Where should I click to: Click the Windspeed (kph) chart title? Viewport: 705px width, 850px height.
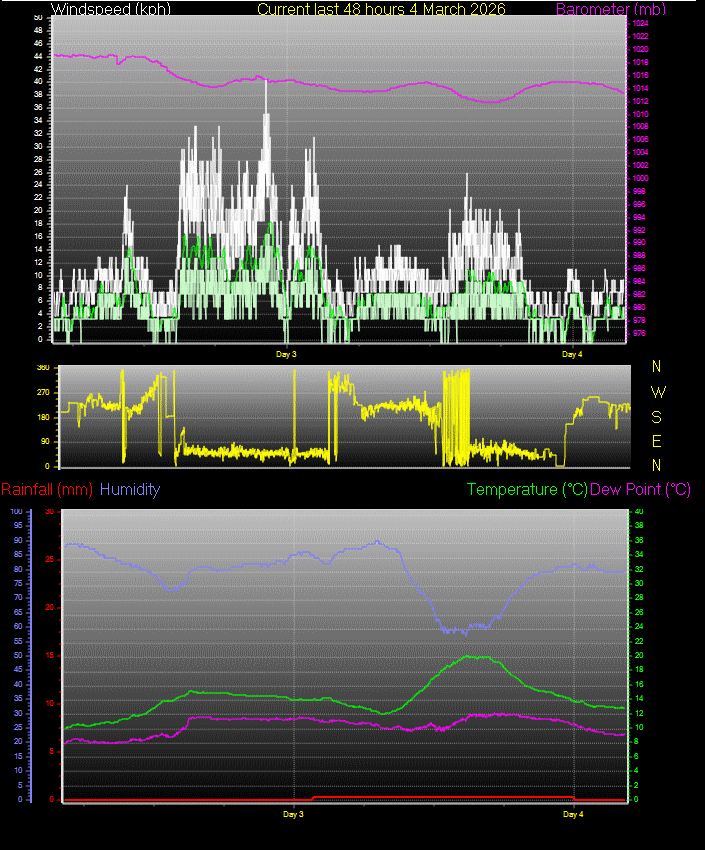111,9
